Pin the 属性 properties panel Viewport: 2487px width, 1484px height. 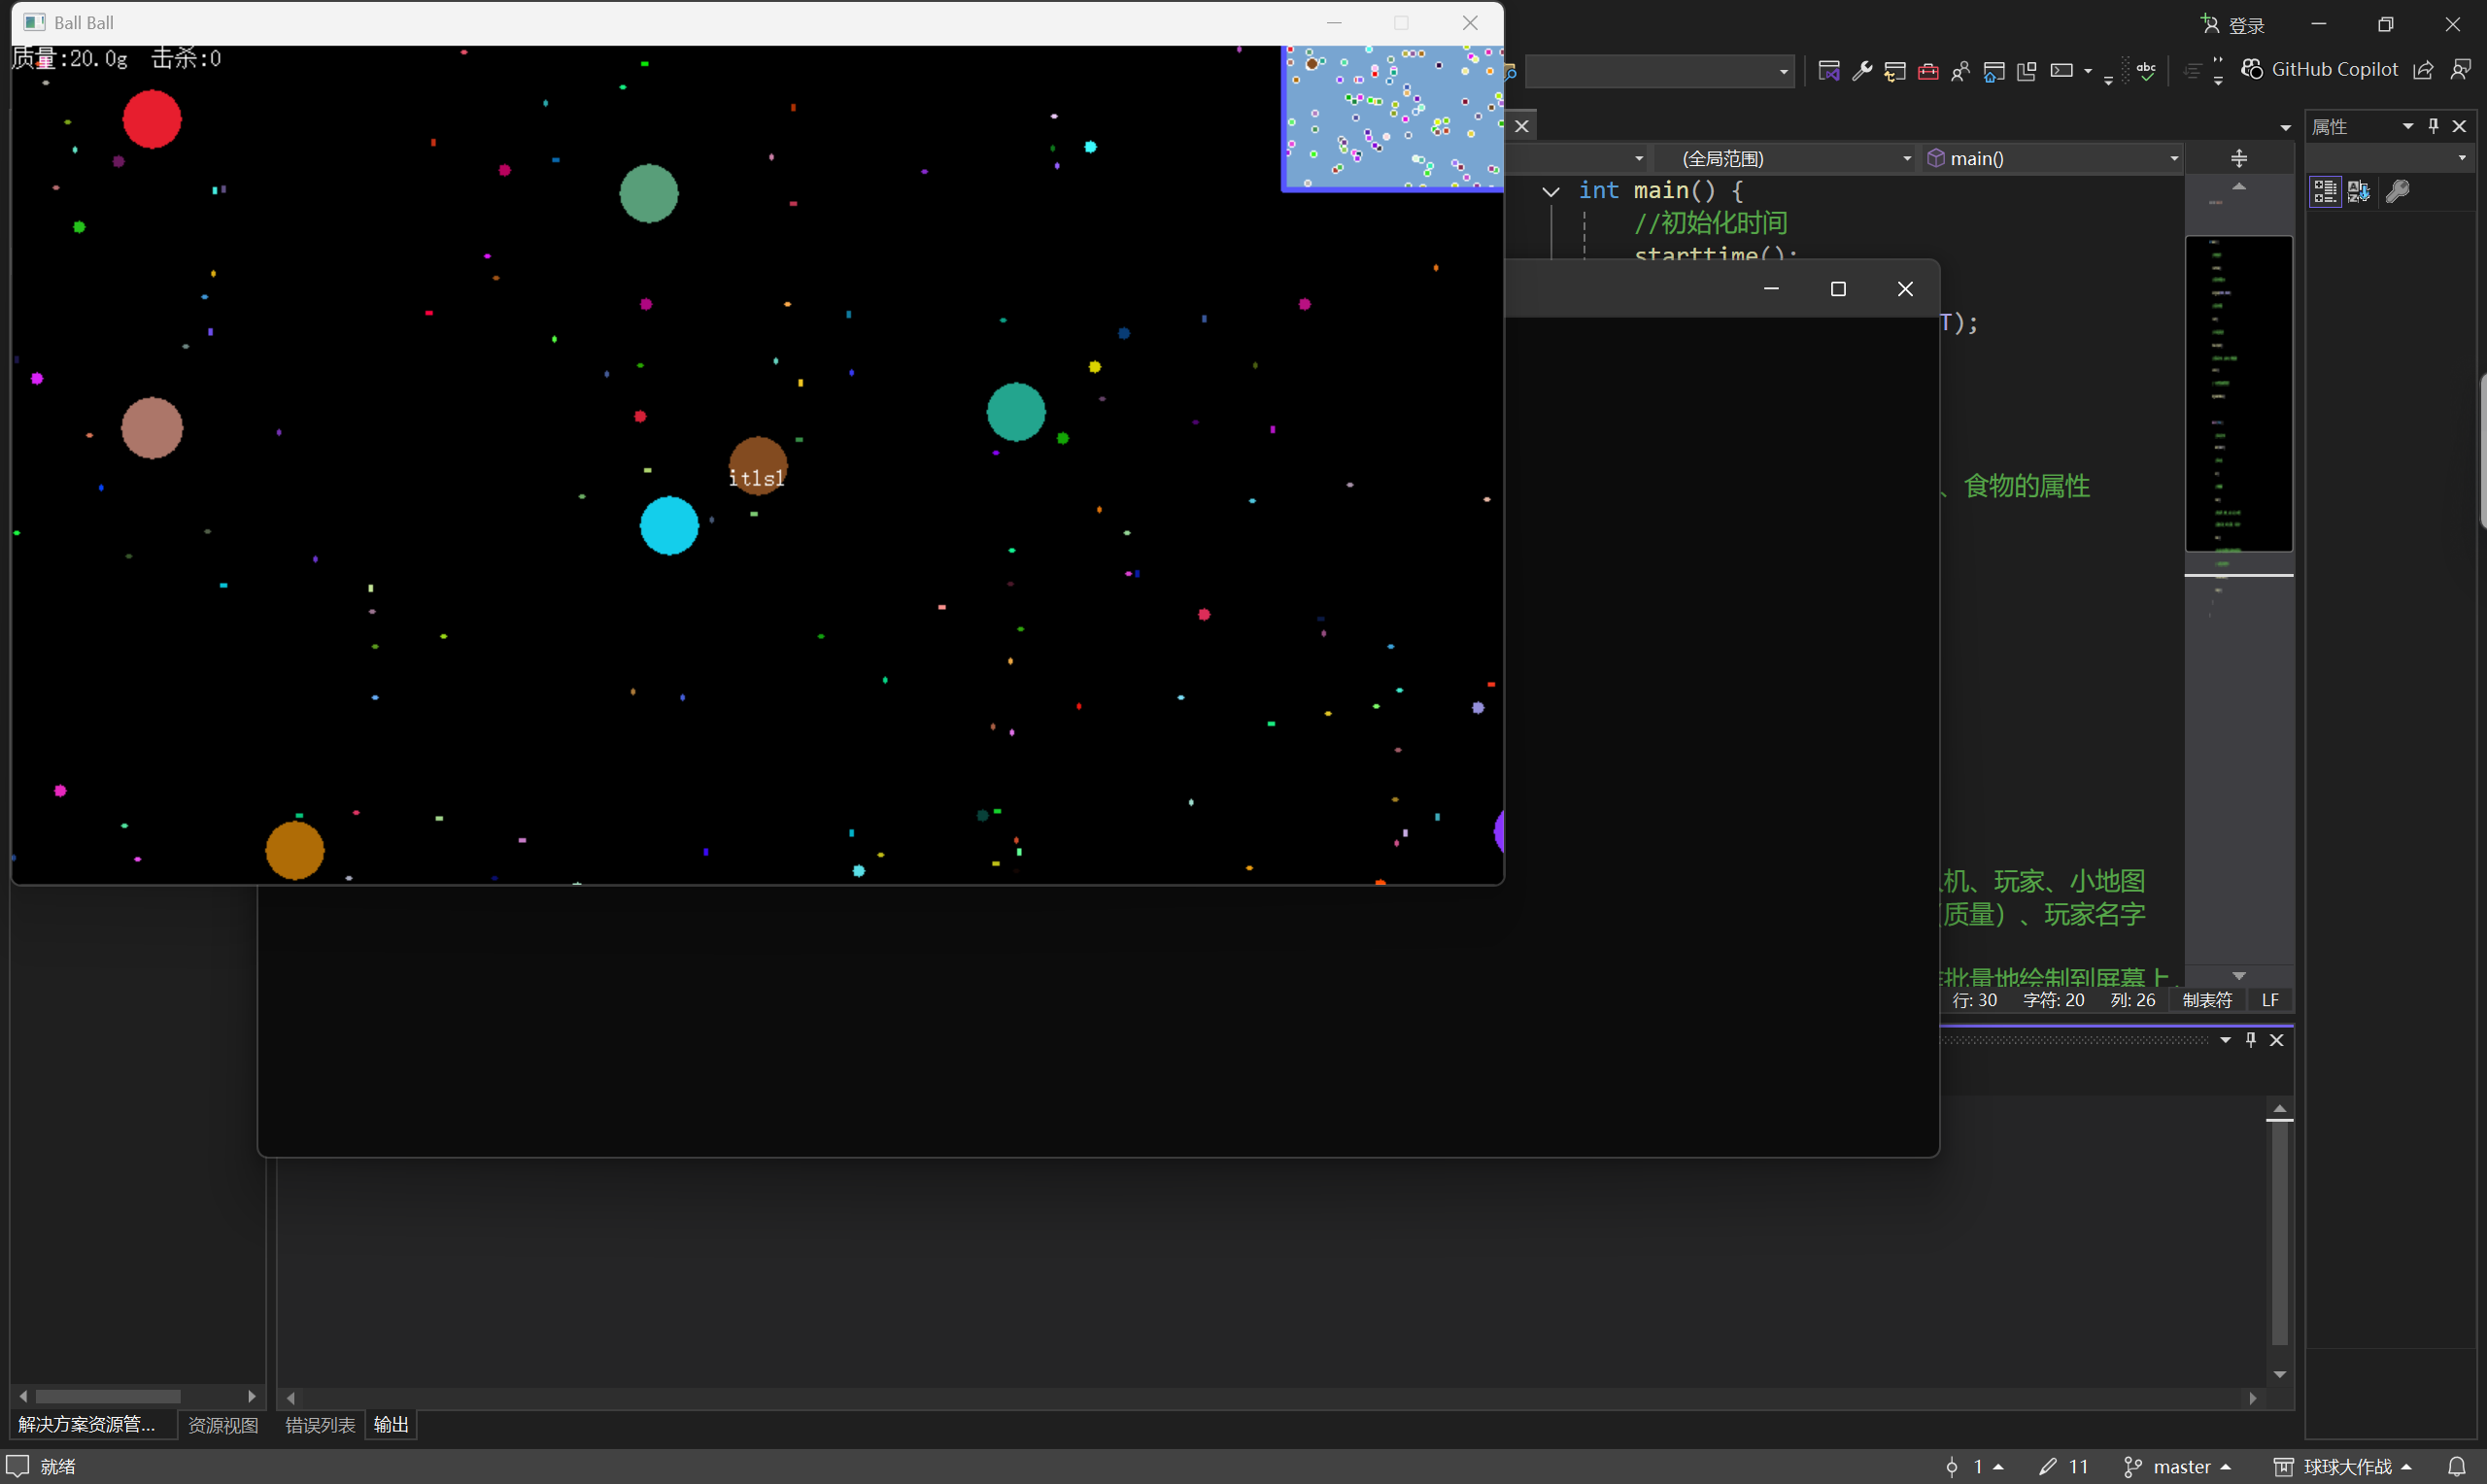tap(2434, 126)
